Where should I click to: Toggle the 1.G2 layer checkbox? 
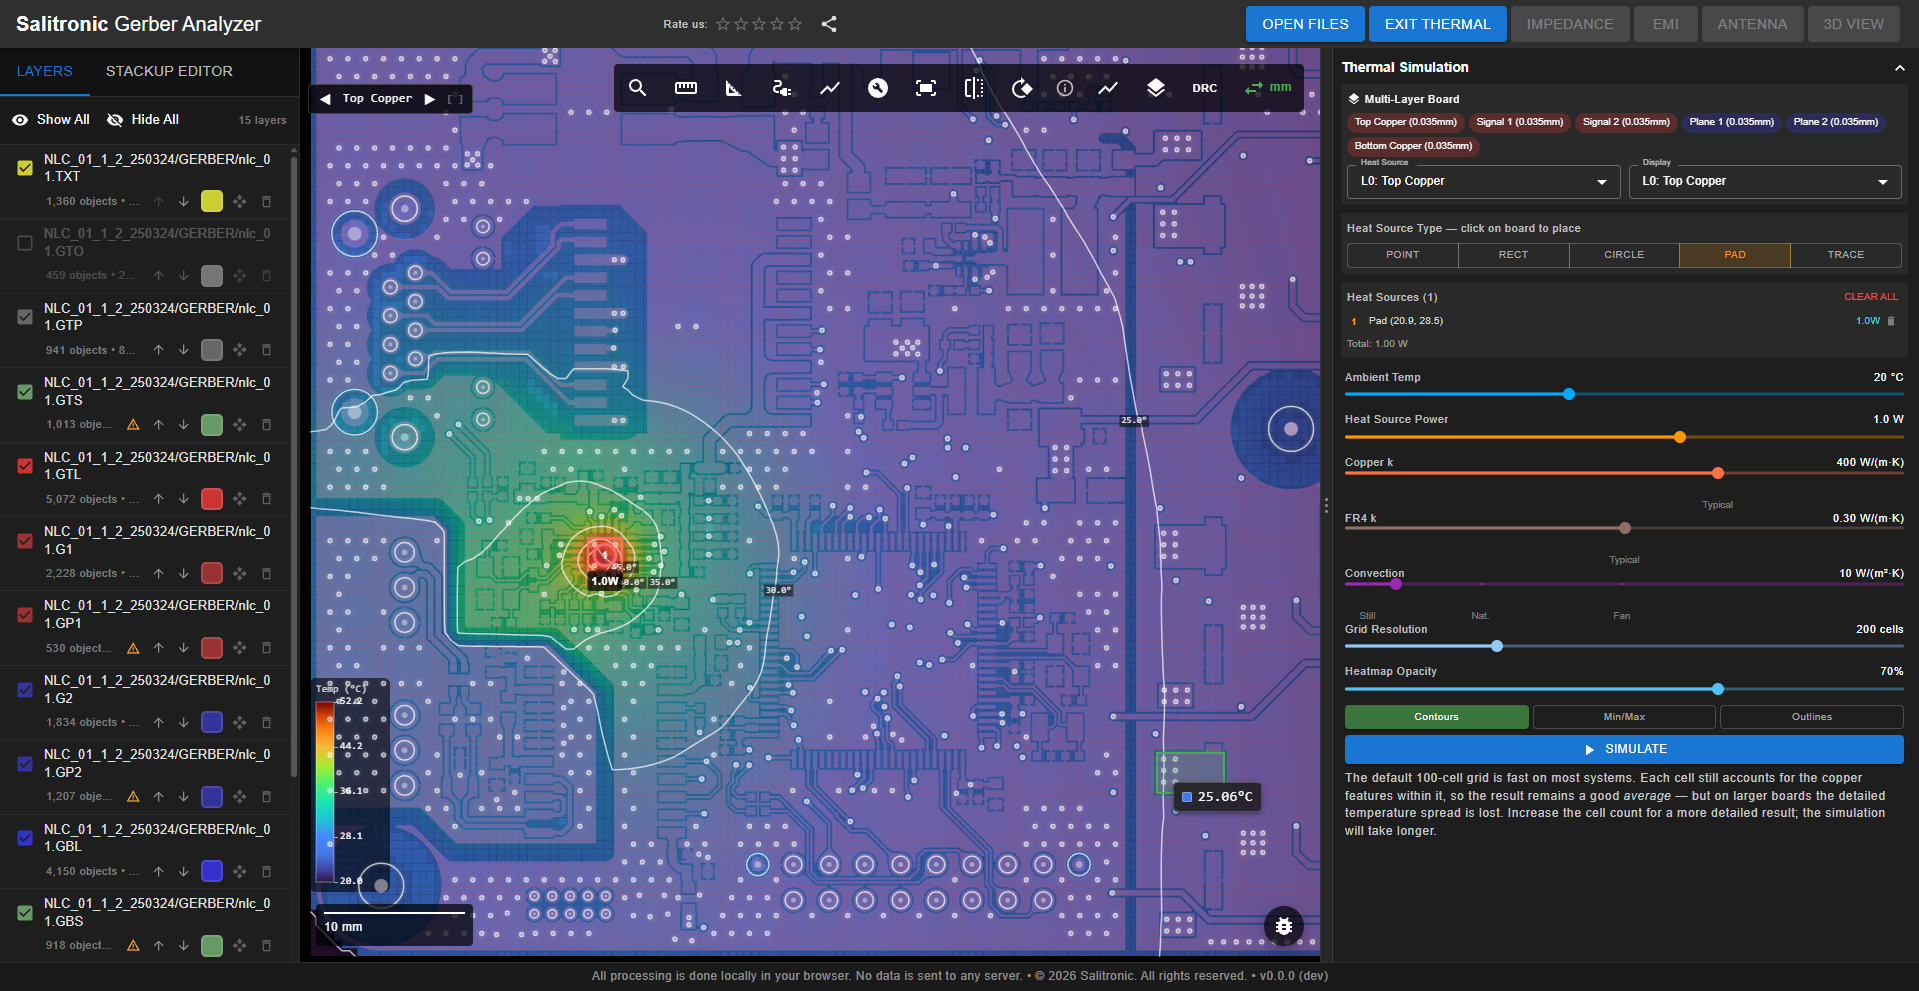(25, 689)
